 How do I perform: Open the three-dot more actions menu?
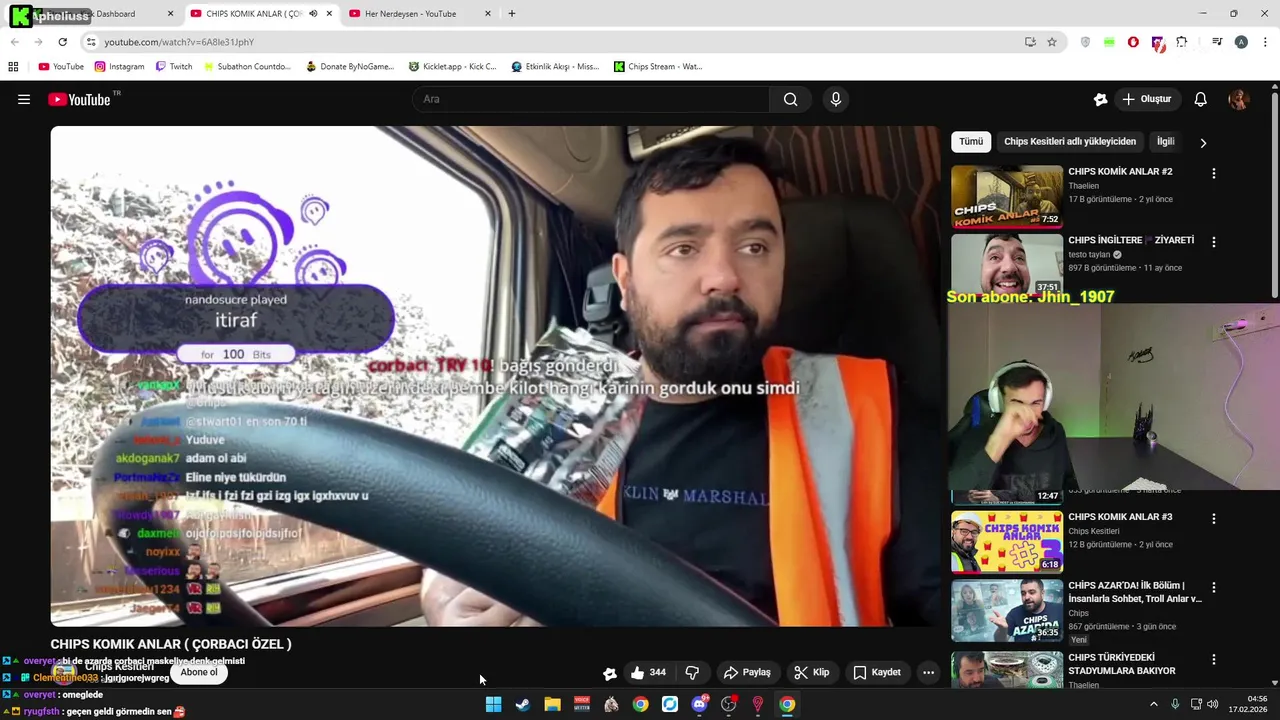[928, 672]
